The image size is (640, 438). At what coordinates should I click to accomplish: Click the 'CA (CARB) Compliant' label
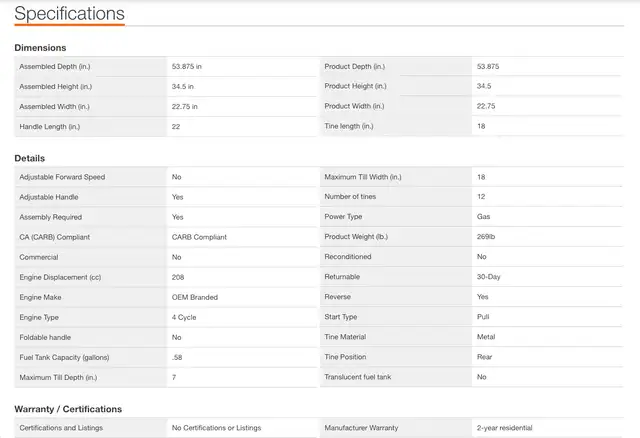pyautogui.click(x=54, y=237)
